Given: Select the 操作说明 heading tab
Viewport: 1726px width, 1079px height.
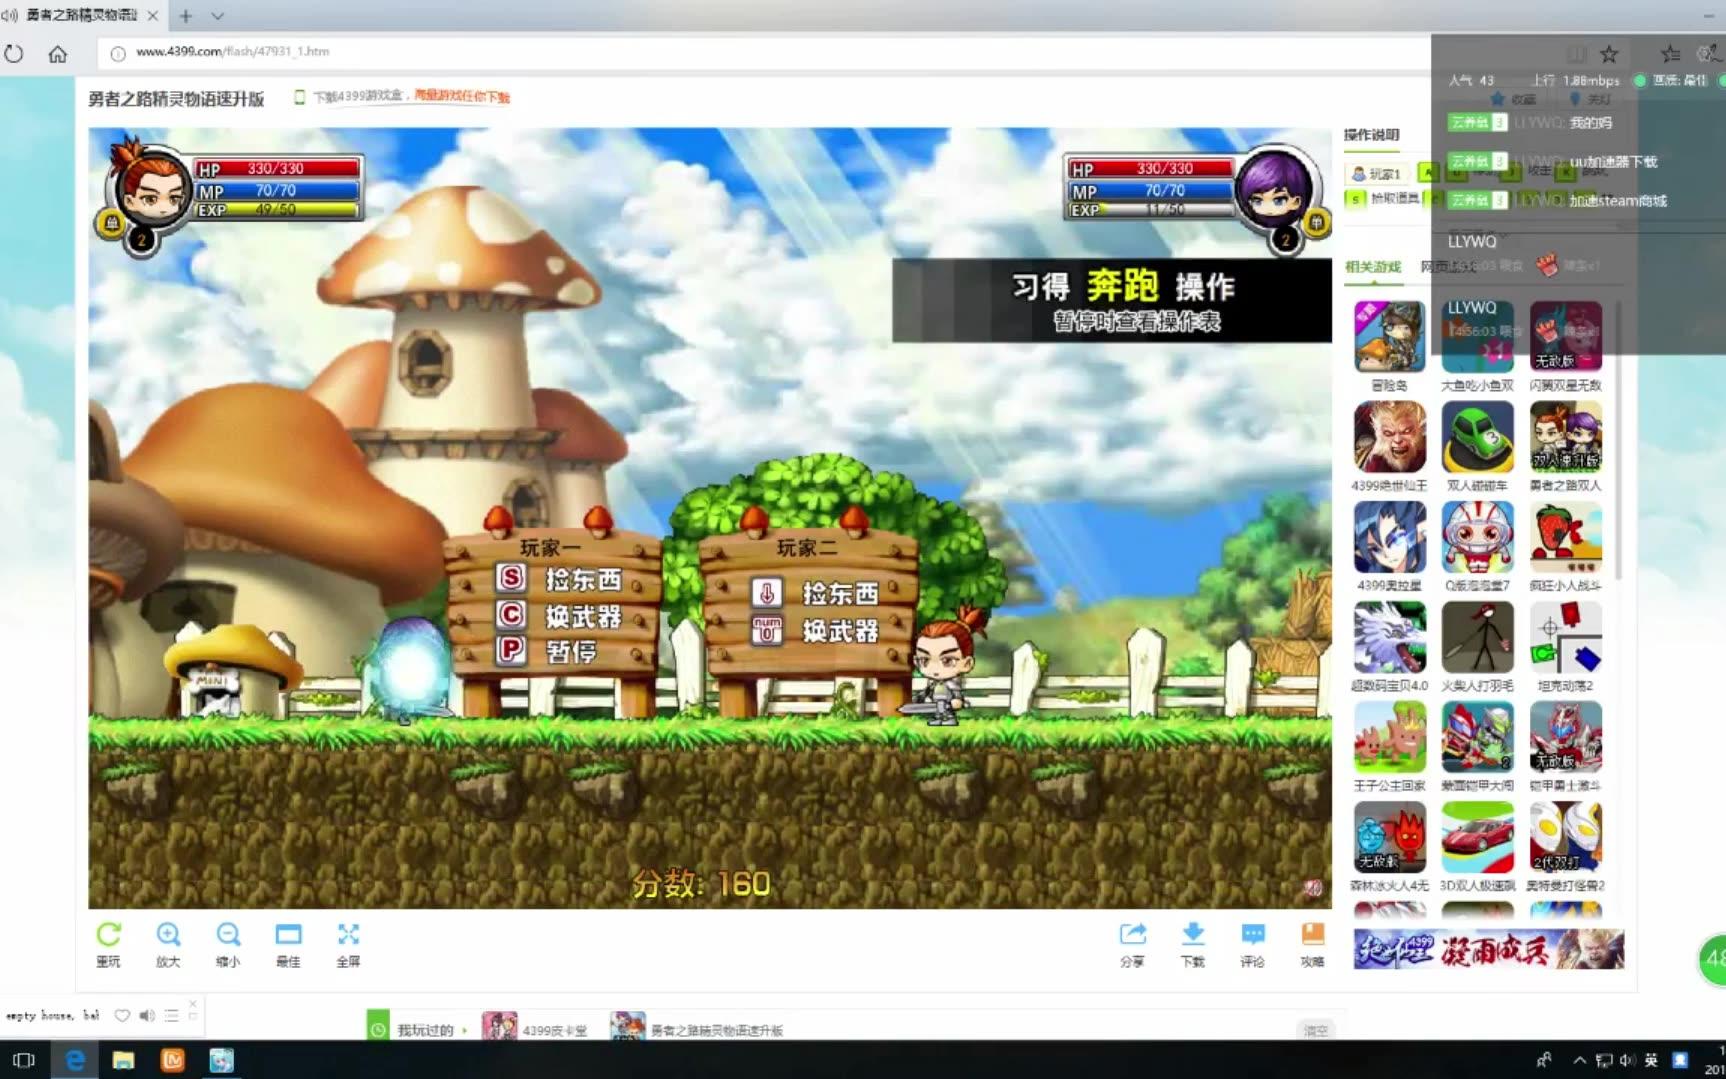Looking at the screenshot, I should pos(1372,135).
